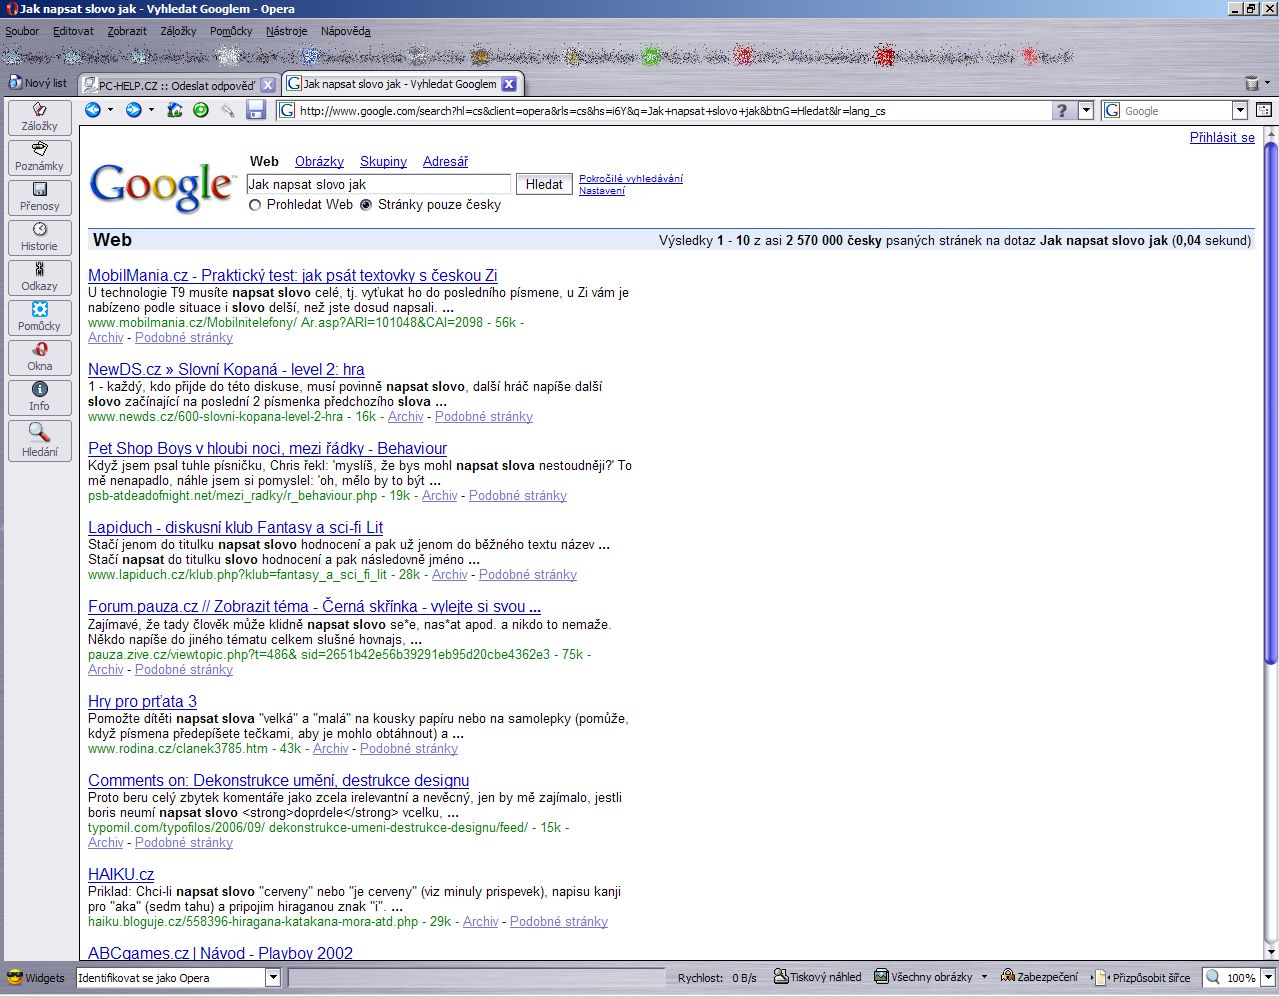Select the Prohledat Web radio button
Viewport: 1279px width, 998px height.
click(255, 205)
